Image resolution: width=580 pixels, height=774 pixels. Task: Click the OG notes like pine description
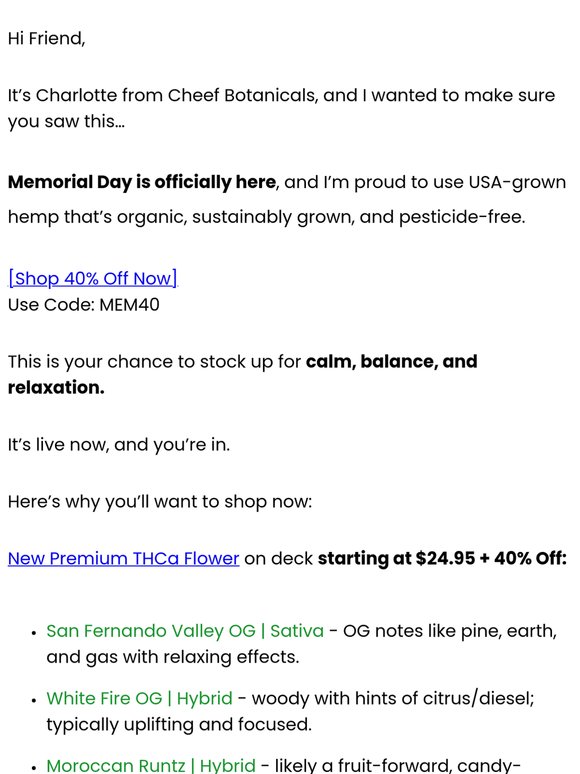coord(302,644)
